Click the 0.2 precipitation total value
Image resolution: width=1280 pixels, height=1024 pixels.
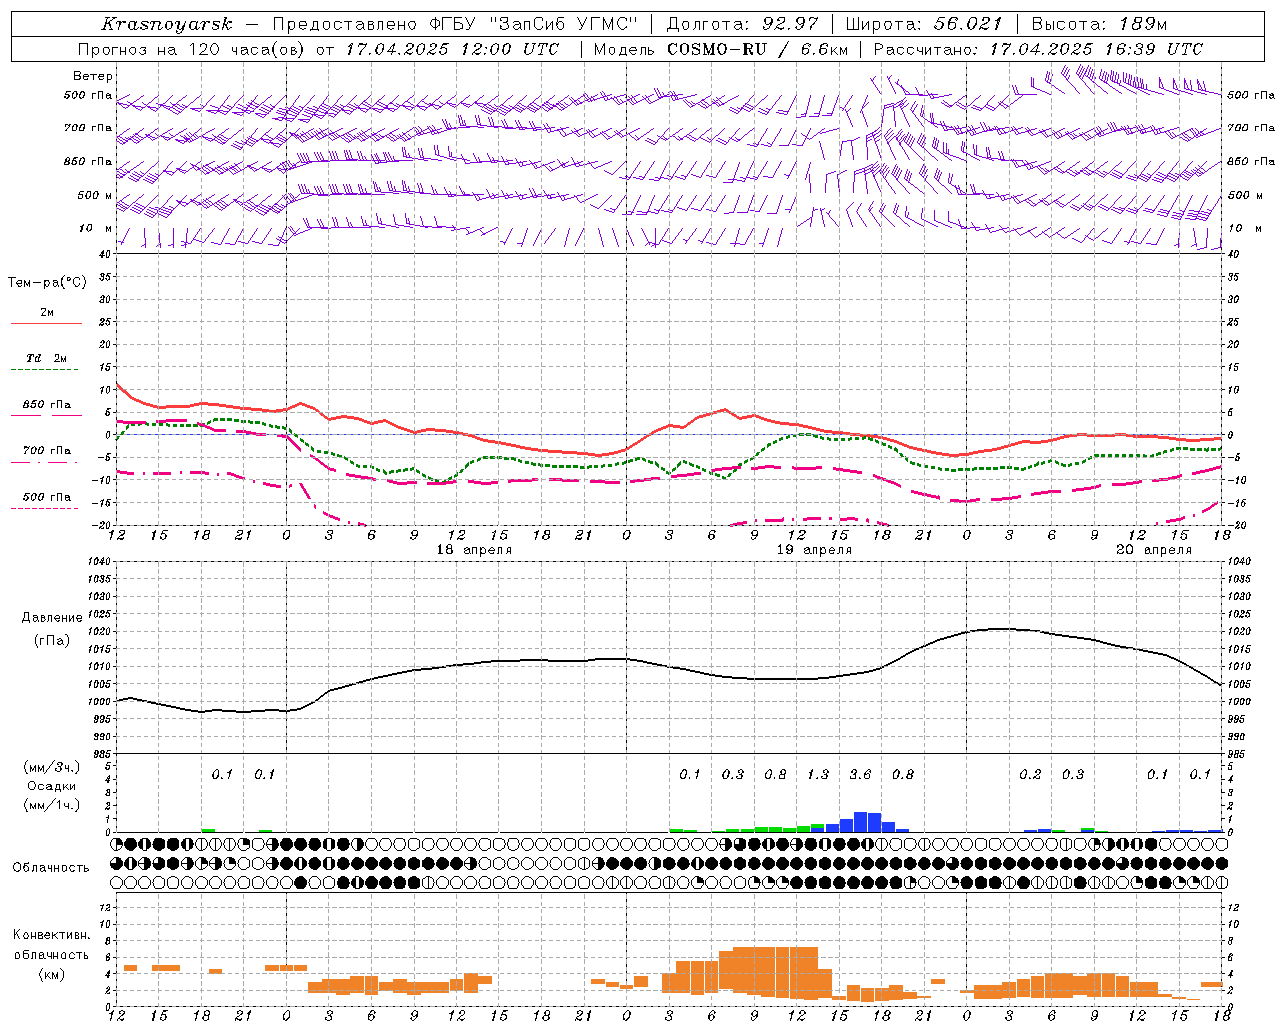(1030, 774)
